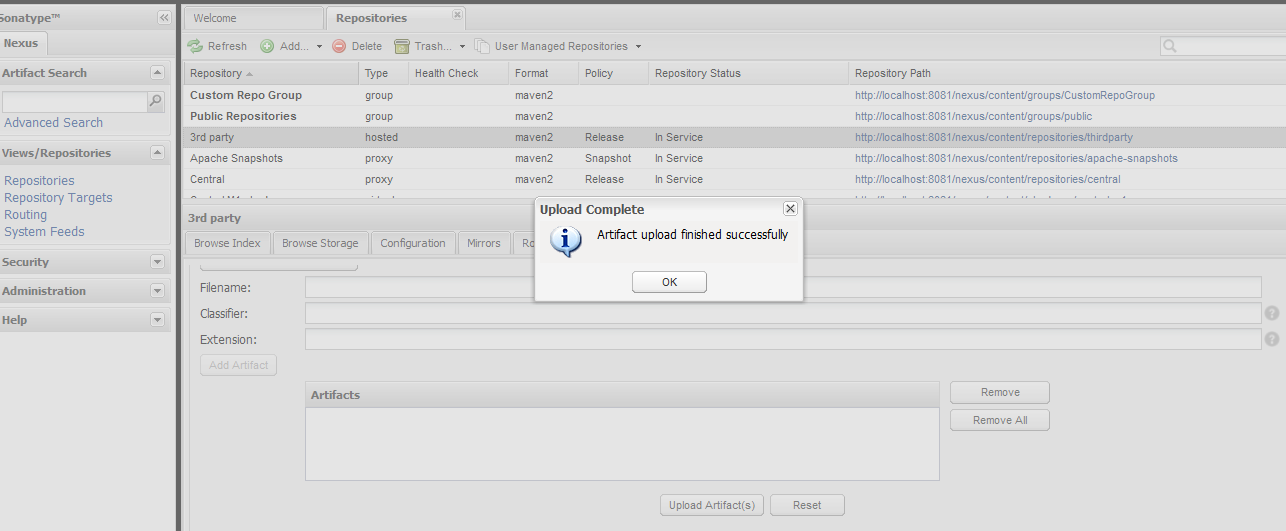
Task: Click the Upload Artifact(s) button
Action: [712, 505]
